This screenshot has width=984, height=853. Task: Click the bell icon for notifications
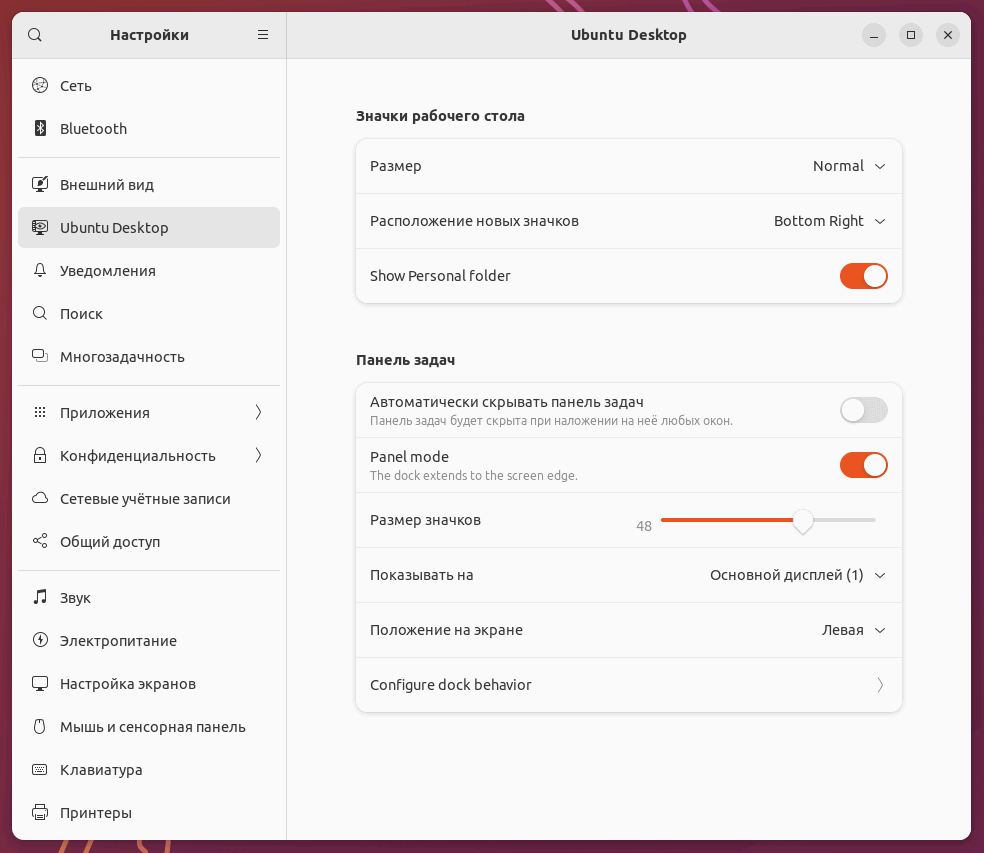point(40,271)
